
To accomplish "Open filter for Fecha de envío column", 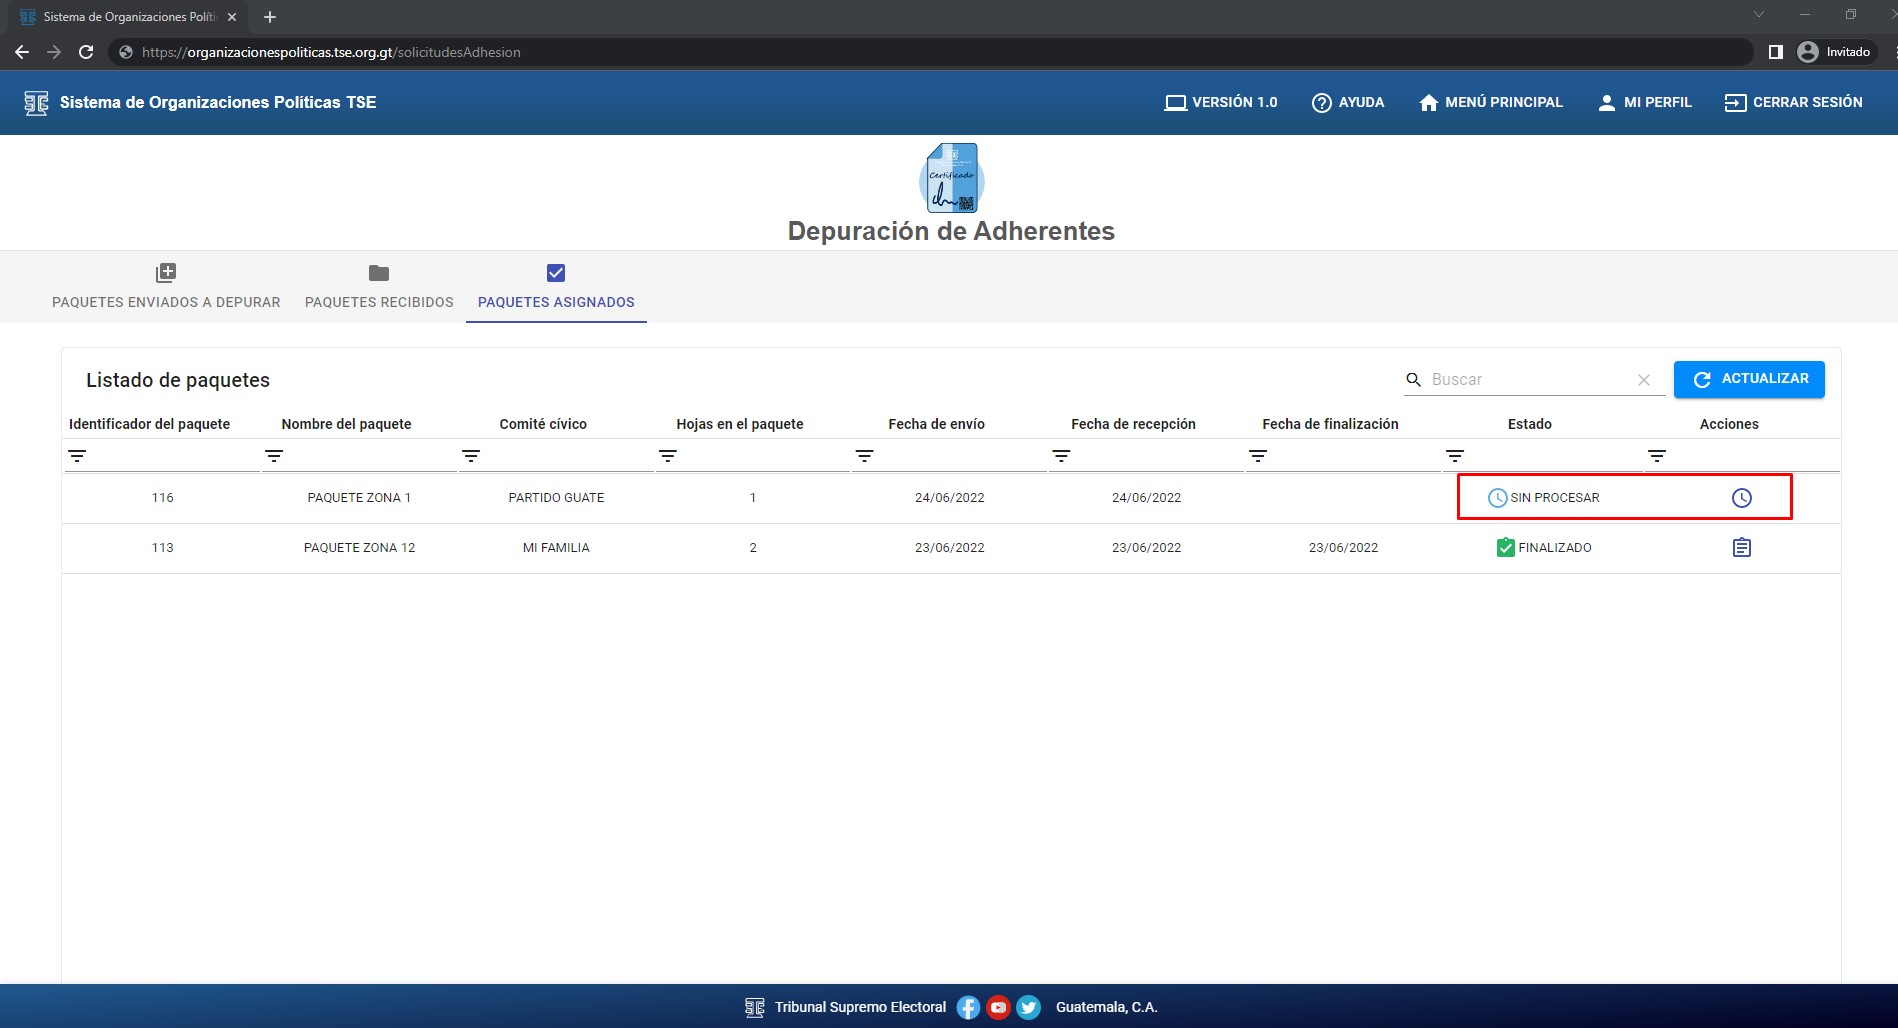I will 865,456.
